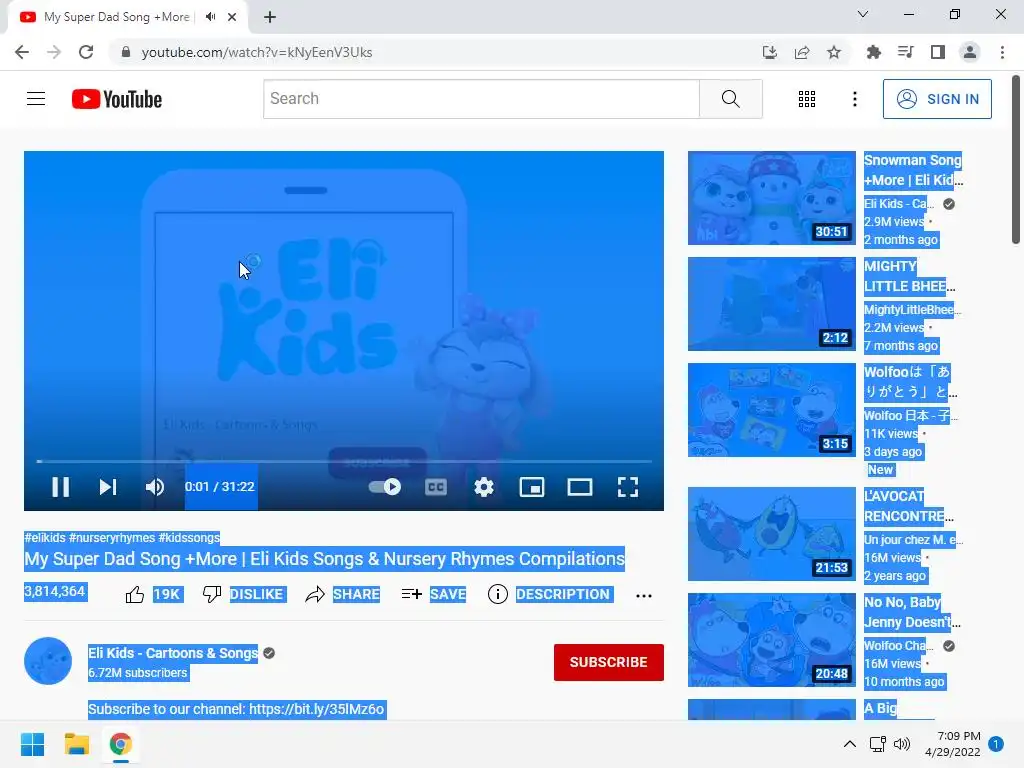Open the Eli Kids - Cartoons & Songs channel name

[173, 653]
